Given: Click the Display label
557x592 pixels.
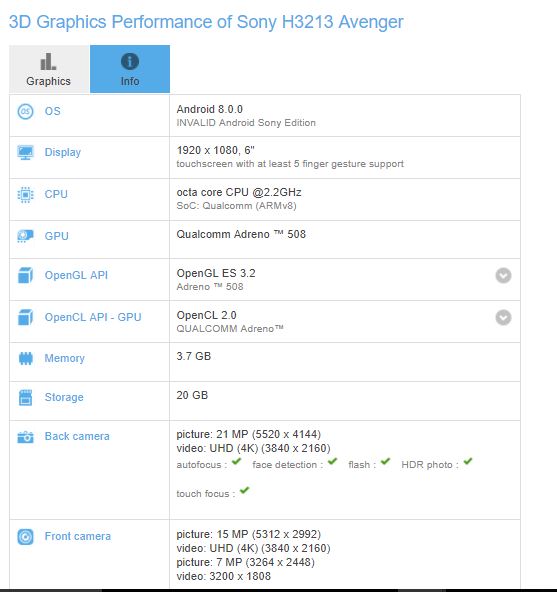Looking at the screenshot, I should pos(63,153).
